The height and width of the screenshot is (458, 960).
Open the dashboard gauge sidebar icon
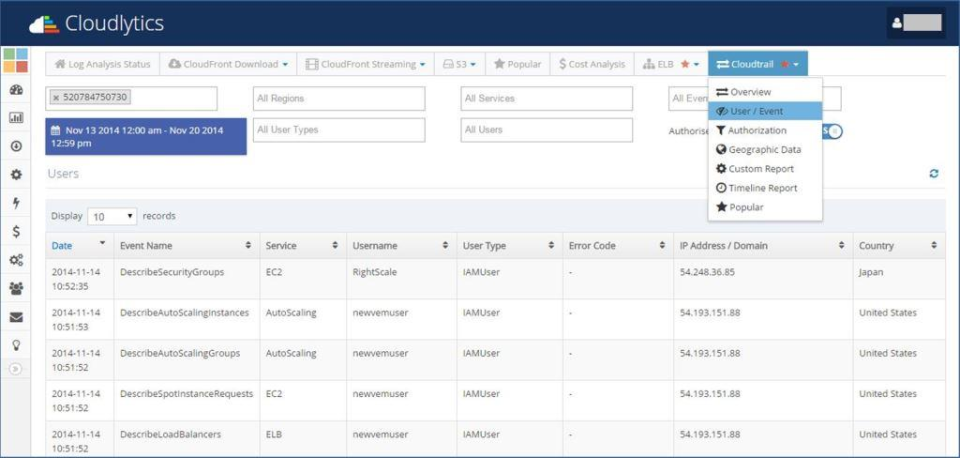[x=17, y=90]
